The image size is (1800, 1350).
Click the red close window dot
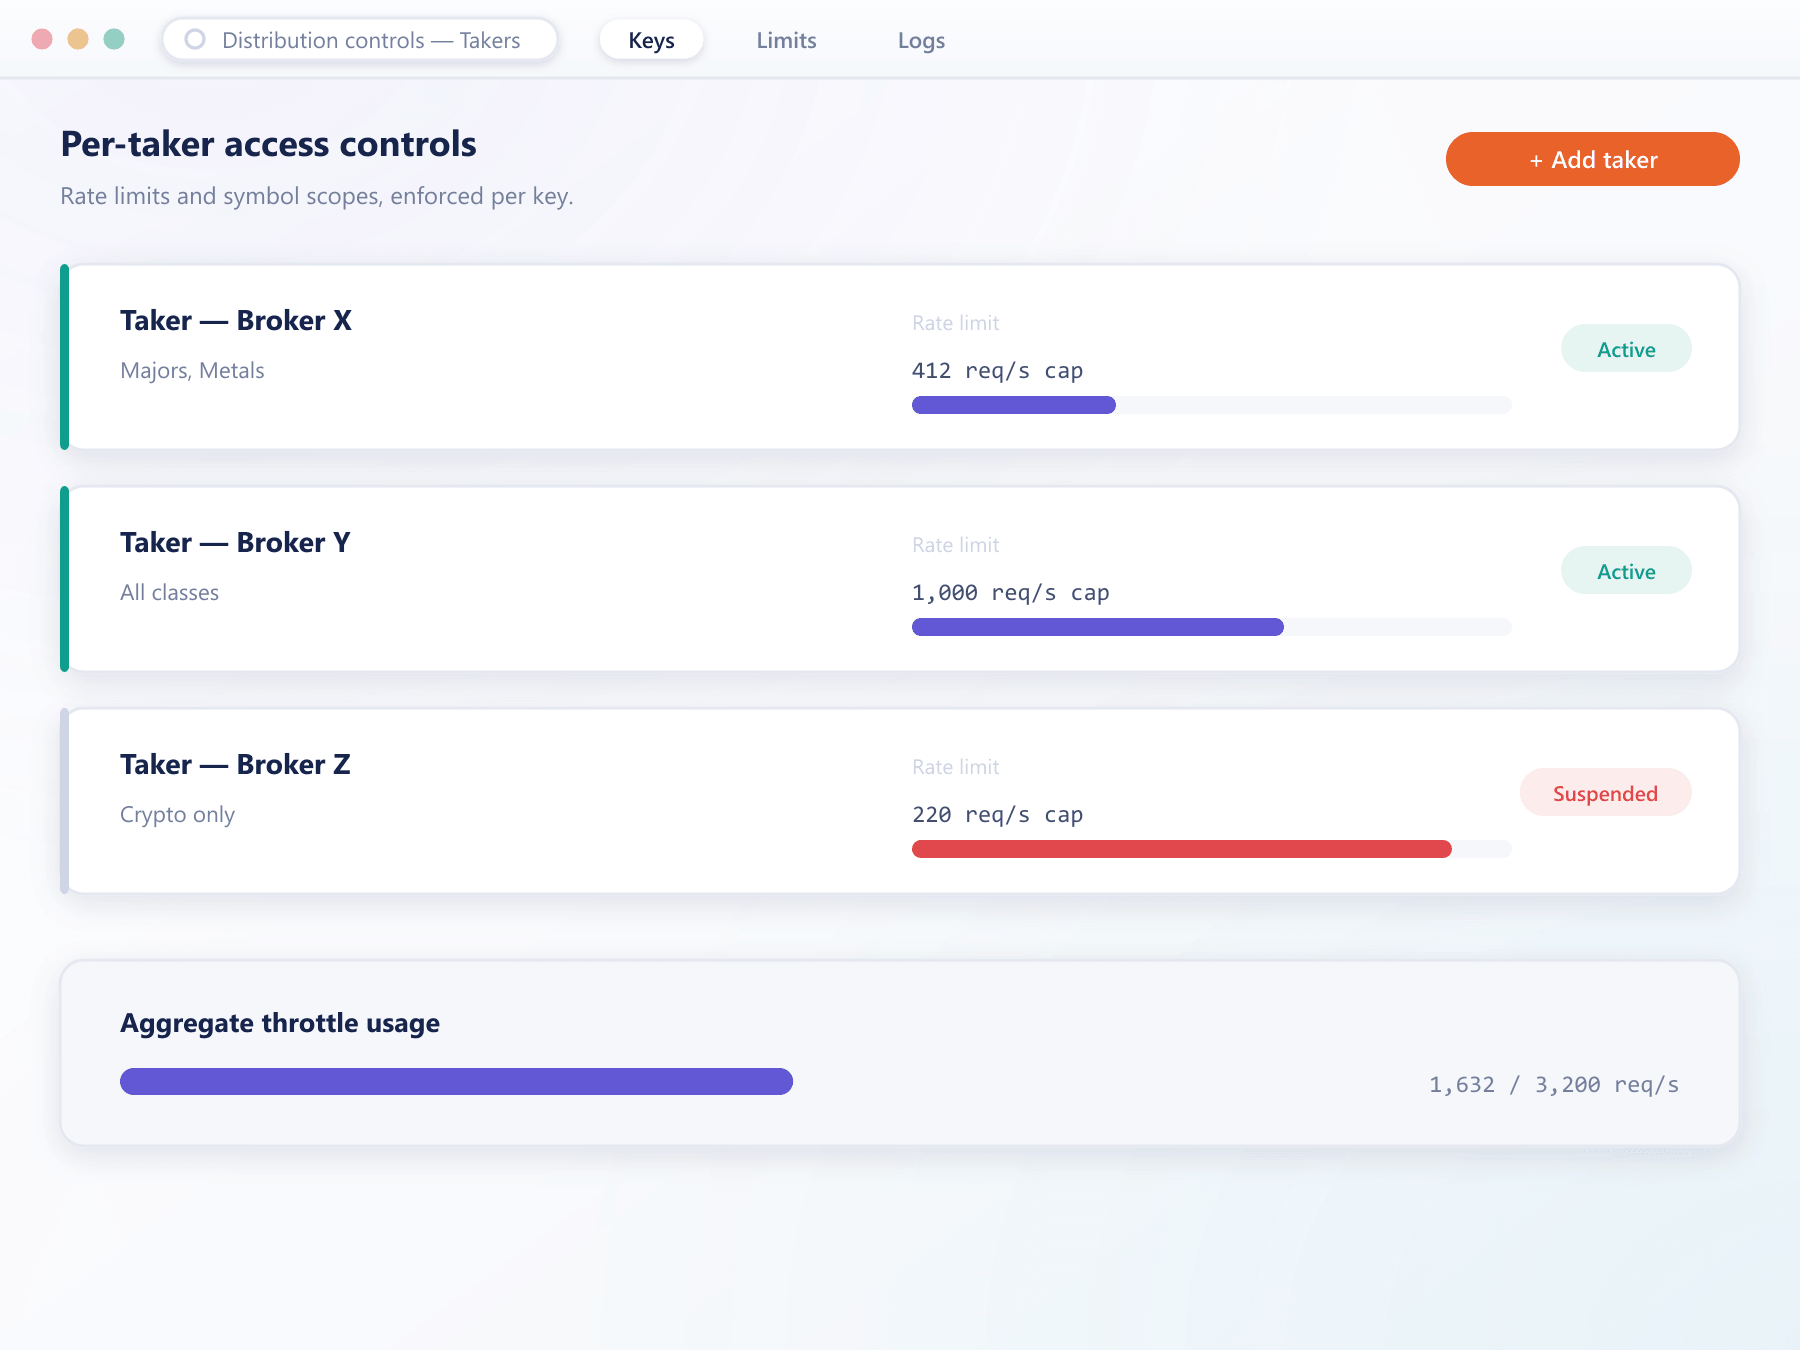point(42,39)
